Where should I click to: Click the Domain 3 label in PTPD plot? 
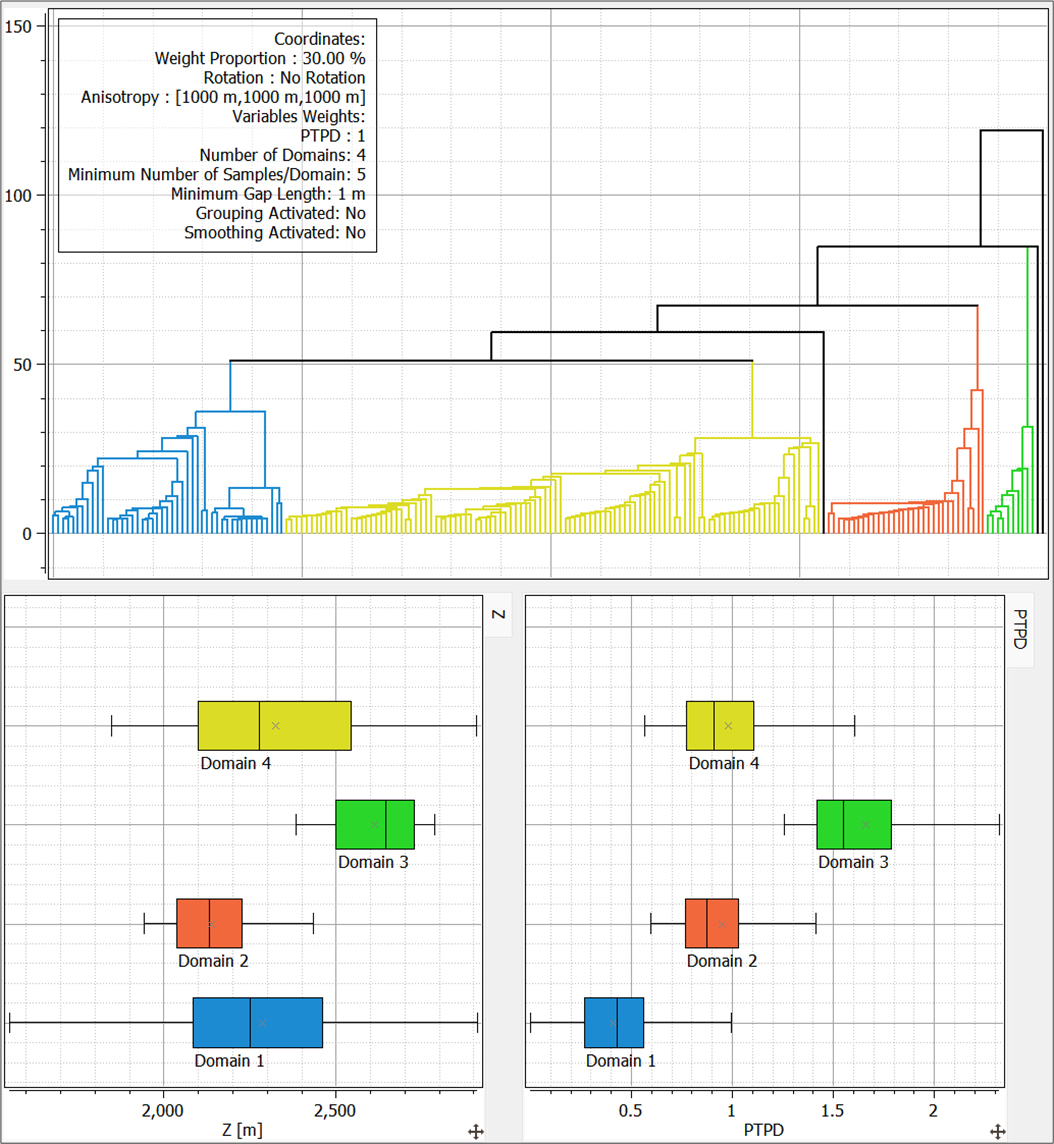pos(853,862)
